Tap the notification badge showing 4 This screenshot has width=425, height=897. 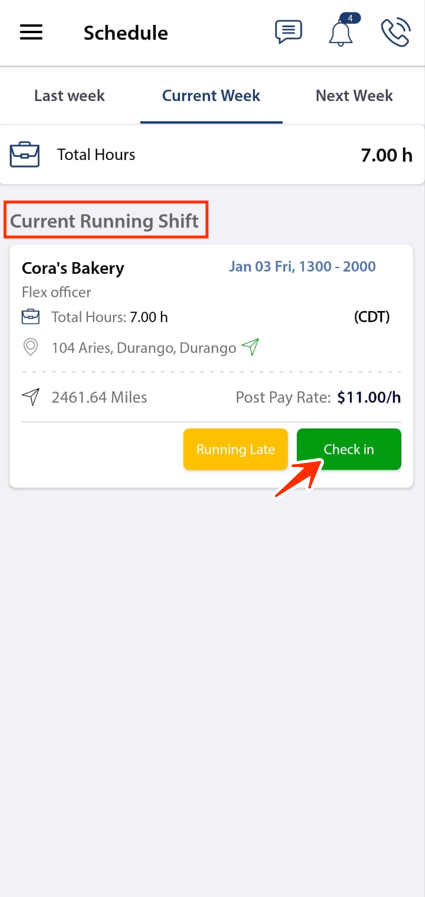click(x=350, y=18)
